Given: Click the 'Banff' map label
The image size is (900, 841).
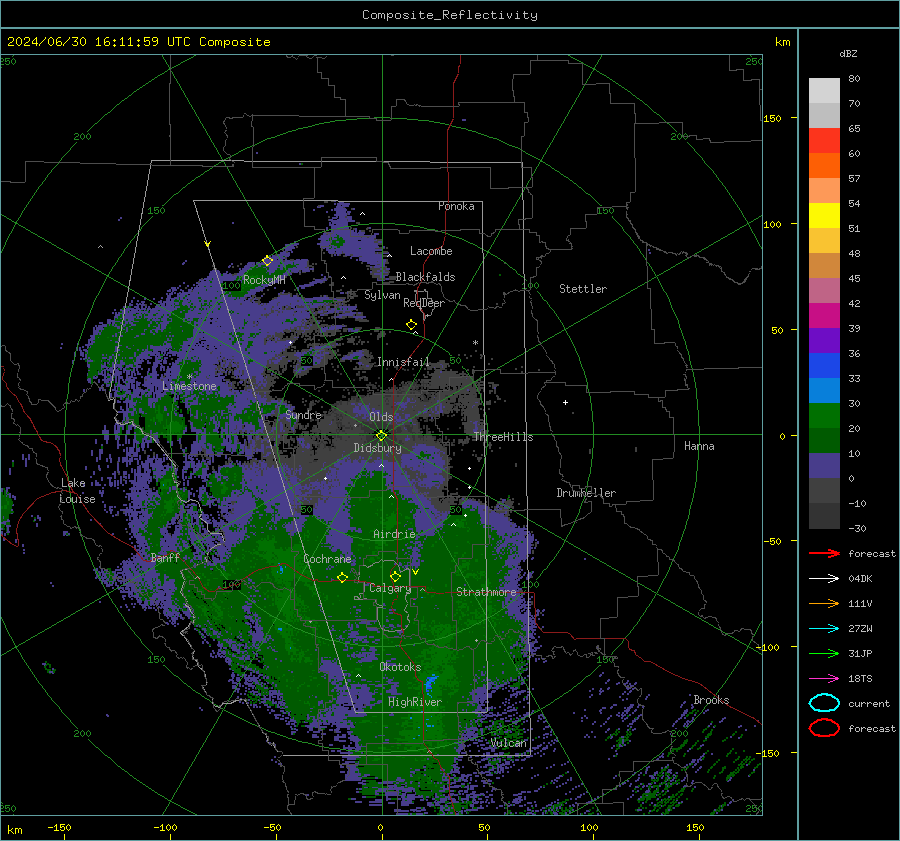Looking at the screenshot, I should point(165,557).
